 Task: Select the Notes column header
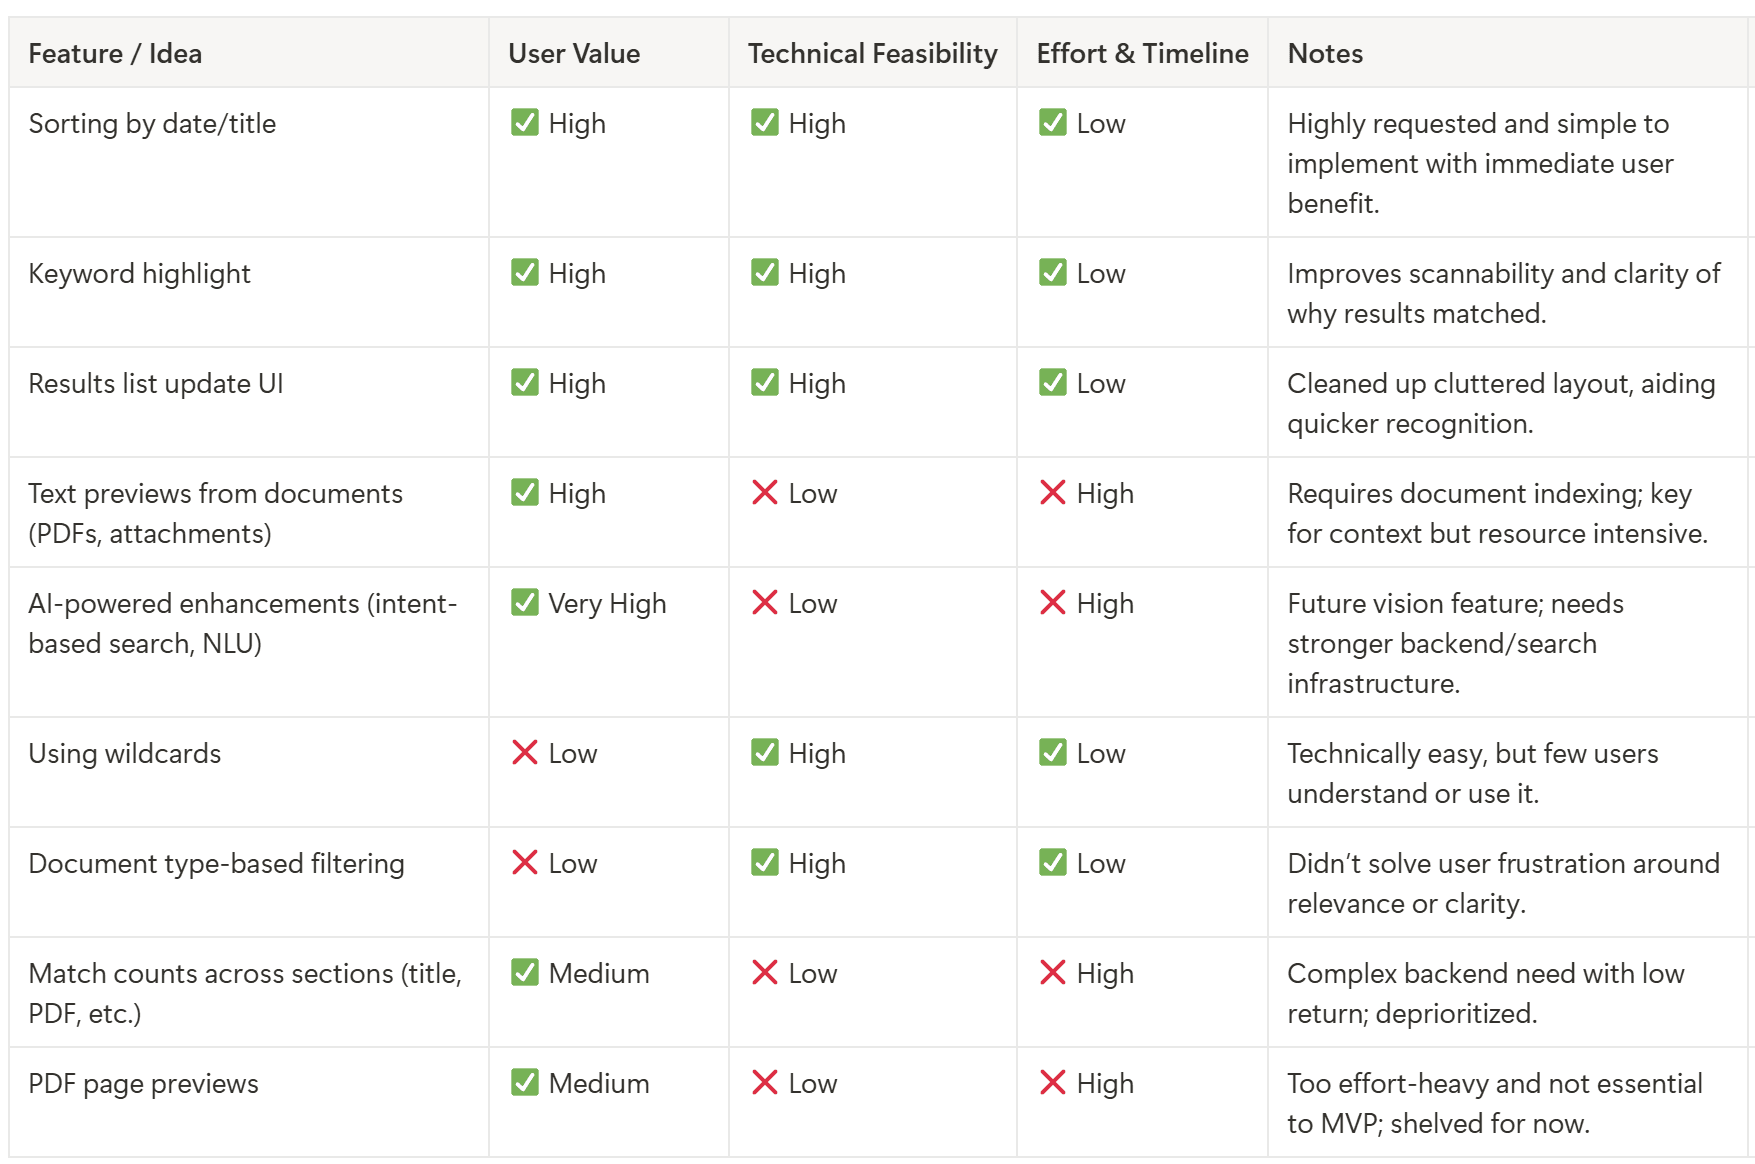click(1510, 53)
